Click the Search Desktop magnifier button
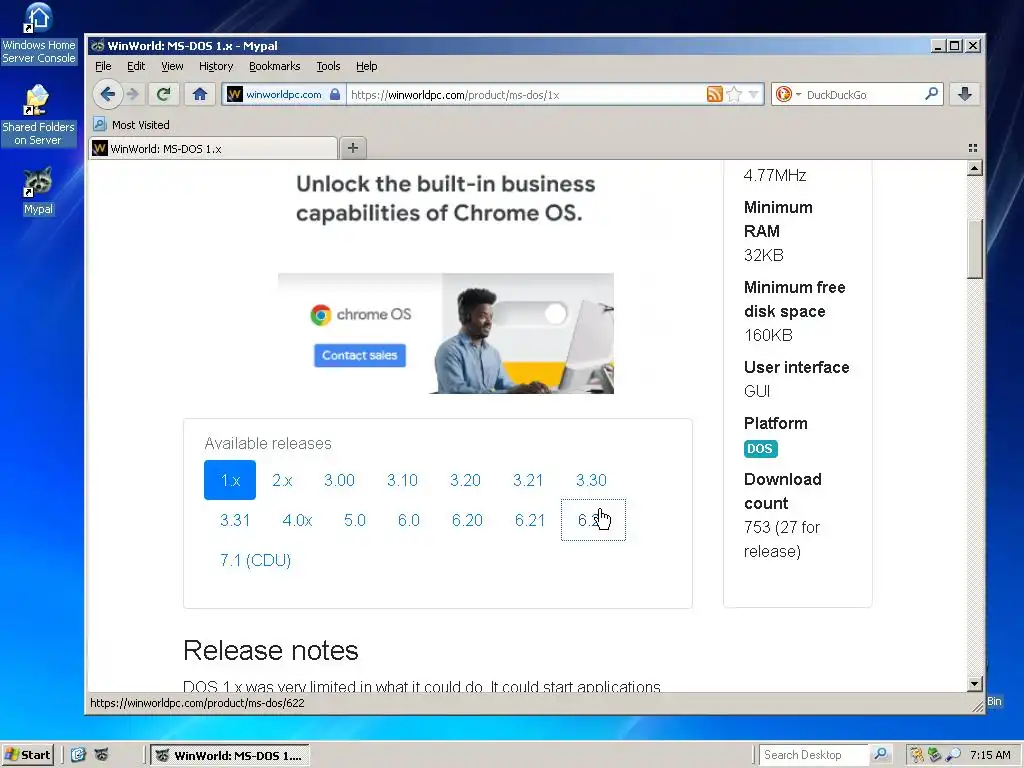 coord(881,754)
